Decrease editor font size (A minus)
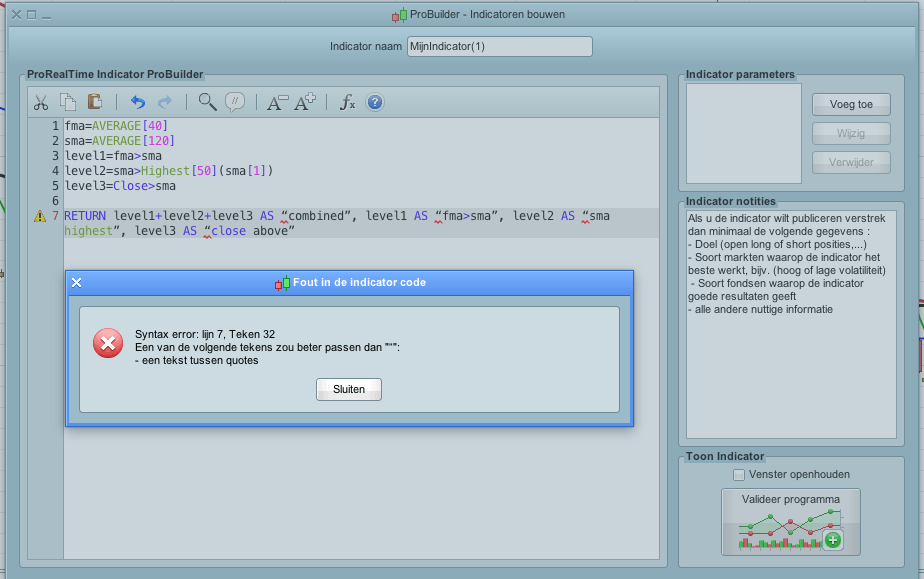Viewport: 924px width, 579px height. [x=277, y=102]
